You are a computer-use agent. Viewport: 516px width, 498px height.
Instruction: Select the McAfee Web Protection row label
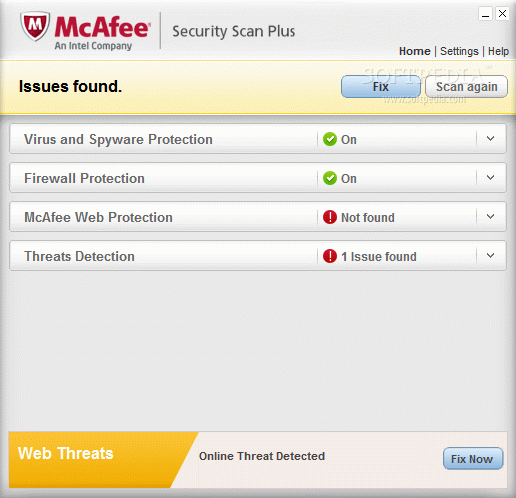click(98, 217)
